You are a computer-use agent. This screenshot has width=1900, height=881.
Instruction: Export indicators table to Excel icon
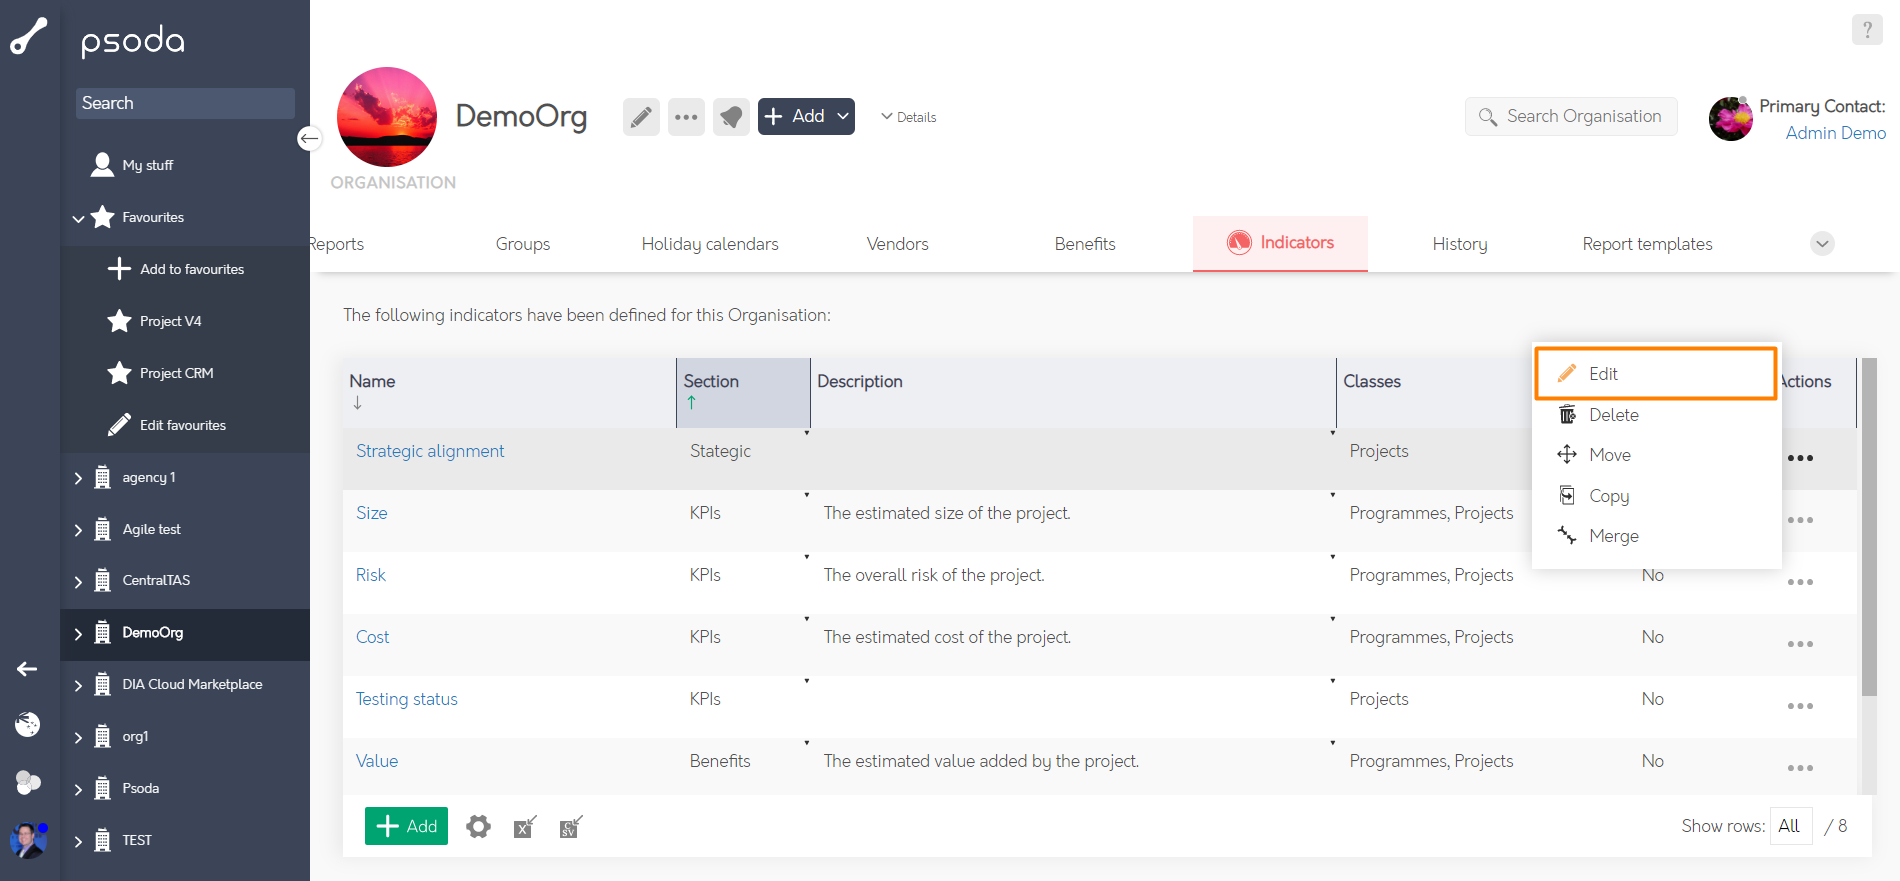(x=525, y=827)
